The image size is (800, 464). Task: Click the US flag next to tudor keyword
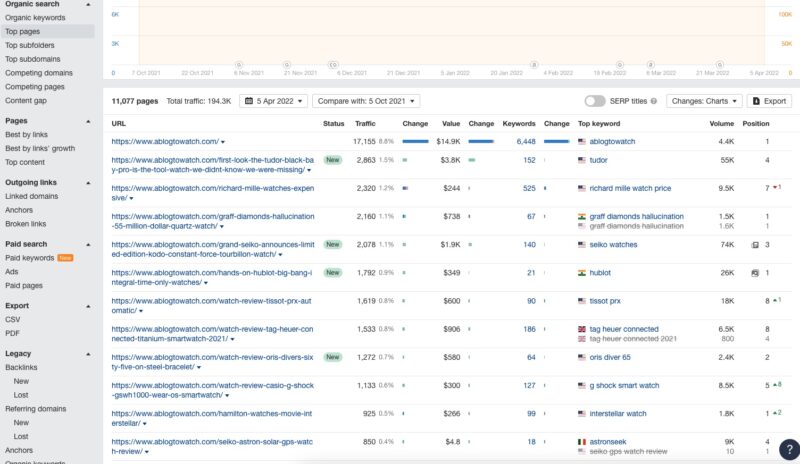(582, 160)
